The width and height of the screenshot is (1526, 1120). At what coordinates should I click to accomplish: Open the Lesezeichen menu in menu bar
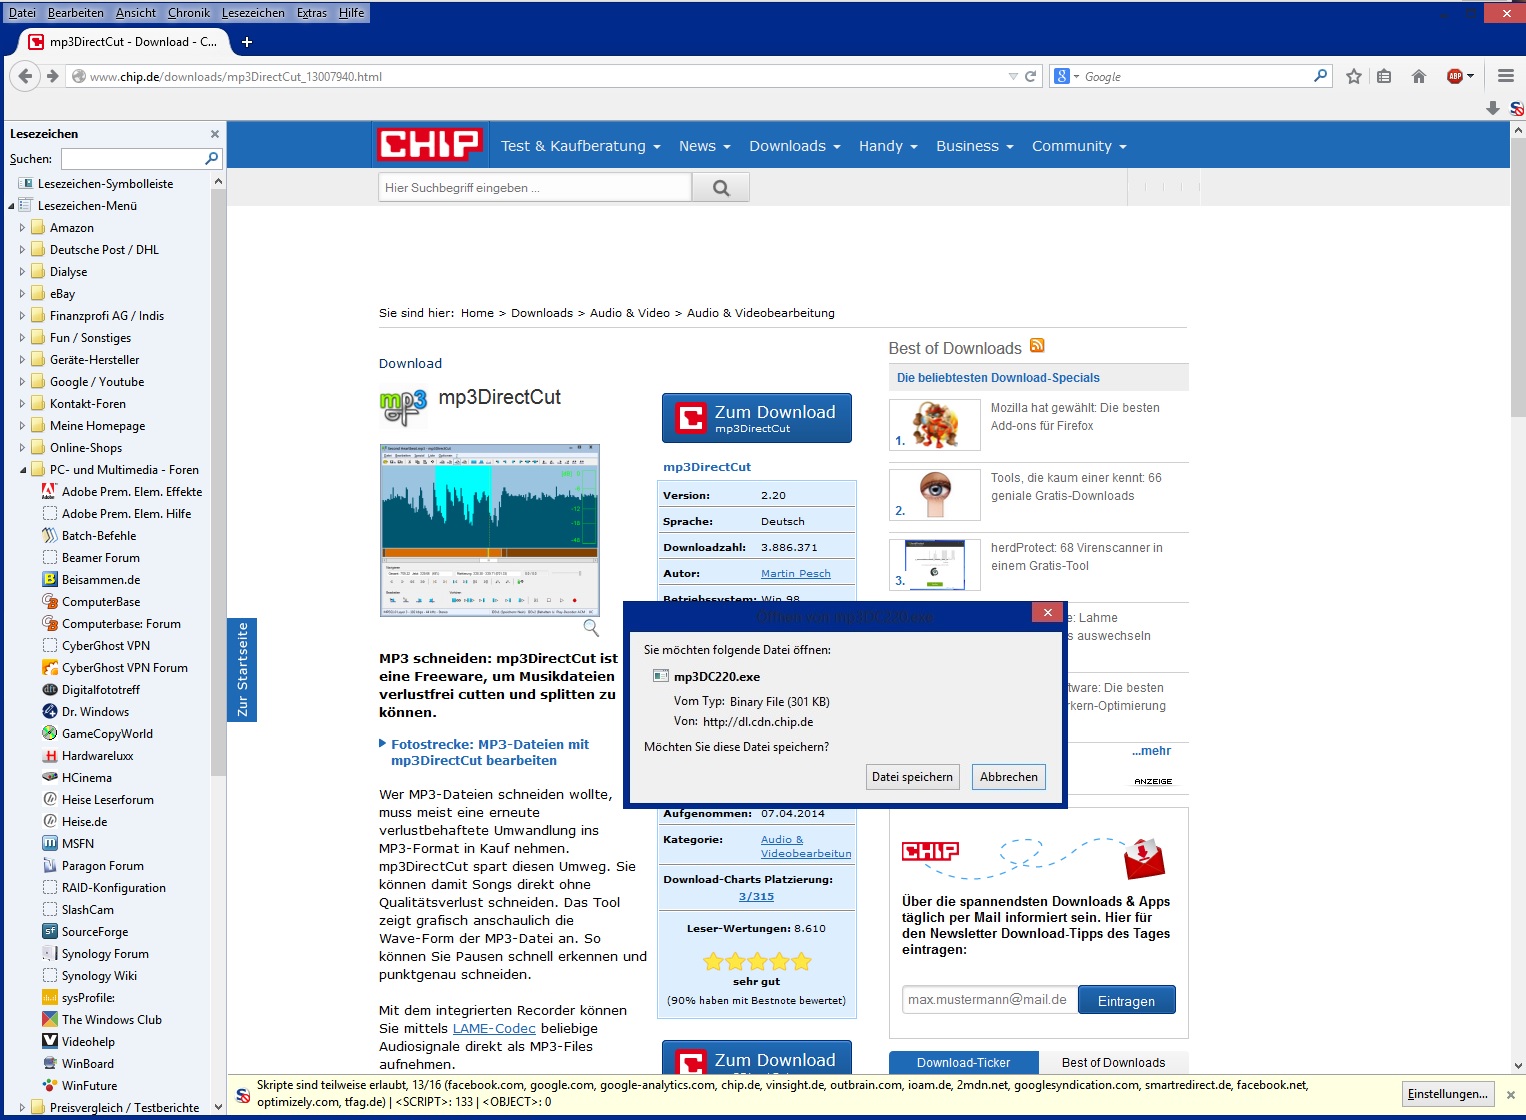click(253, 13)
